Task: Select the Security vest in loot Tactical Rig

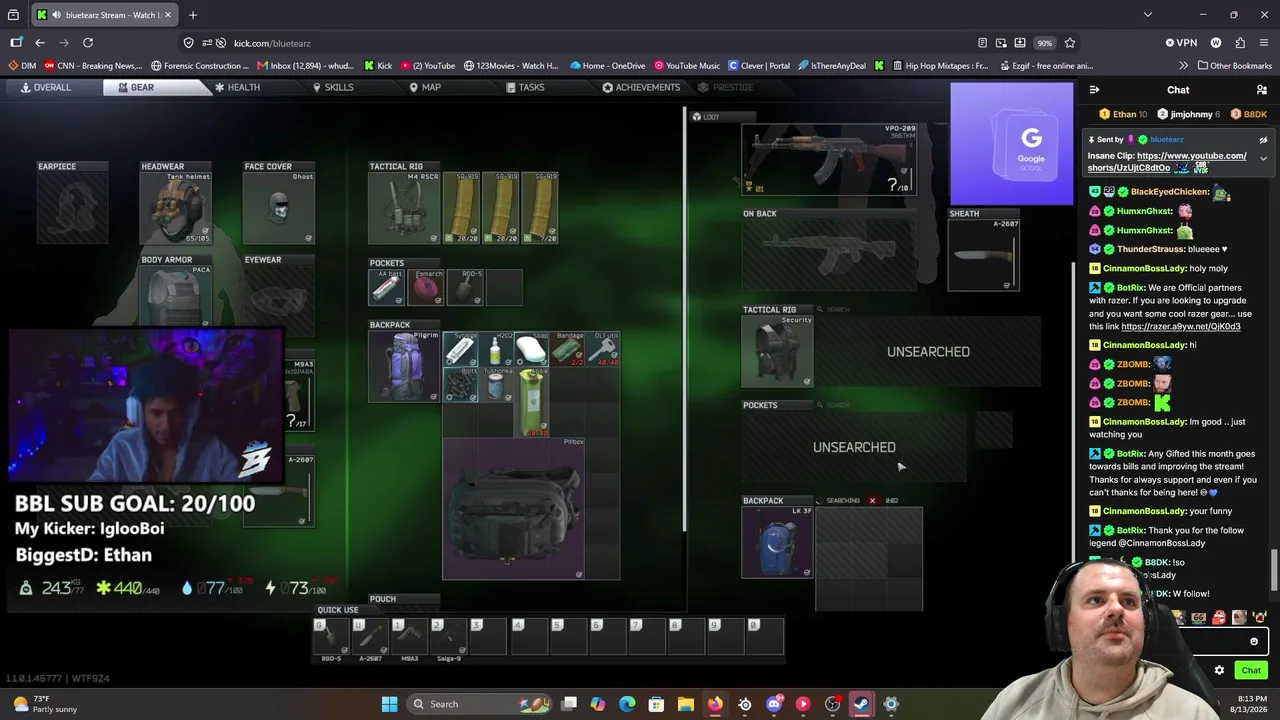Action: tap(778, 351)
